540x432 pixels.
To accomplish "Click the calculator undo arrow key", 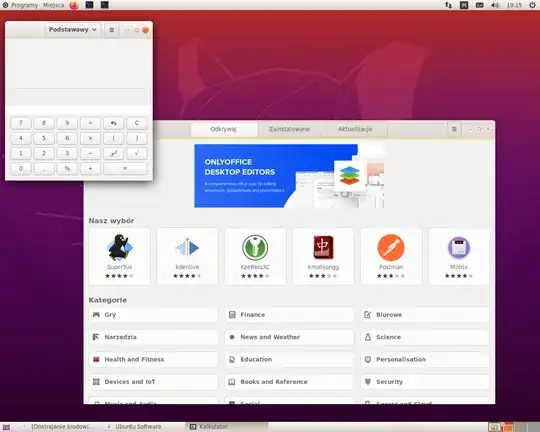I will (x=113, y=123).
